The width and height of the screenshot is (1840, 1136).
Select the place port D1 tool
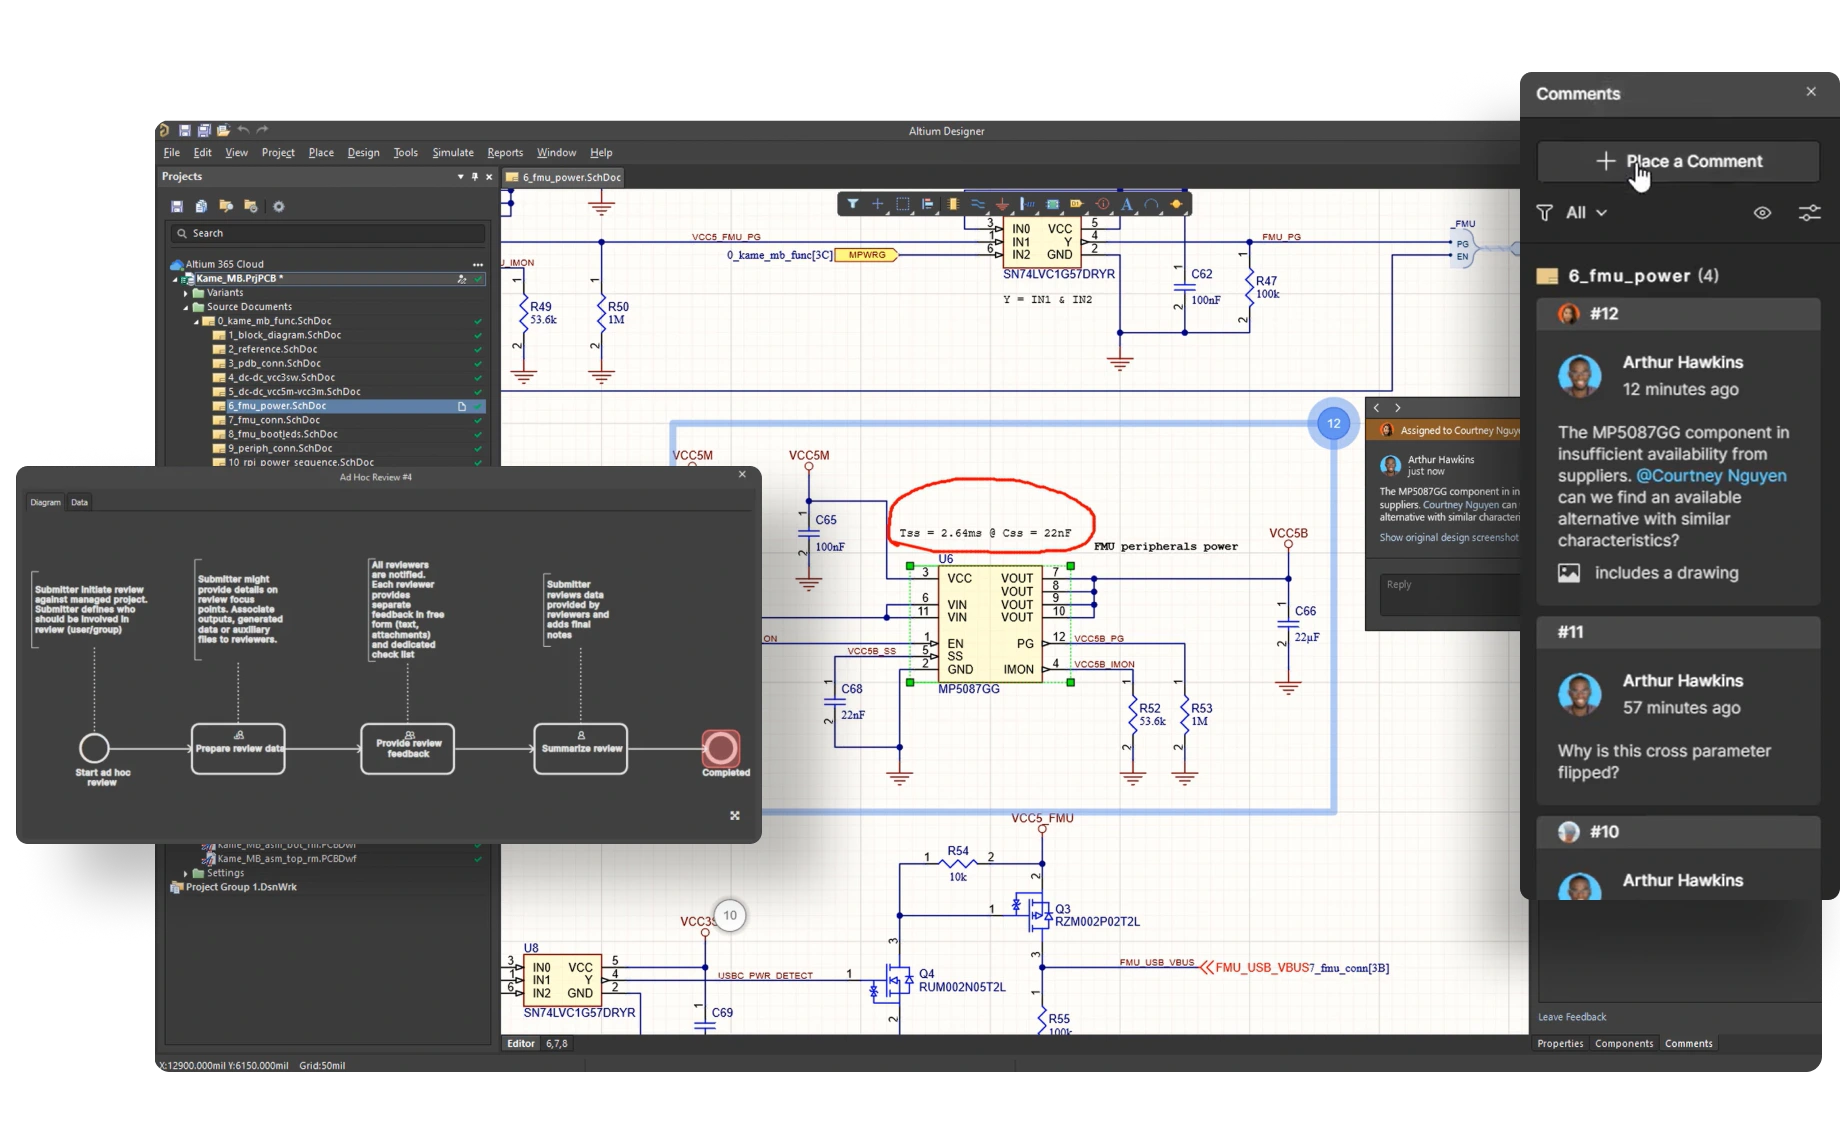coord(1077,204)
